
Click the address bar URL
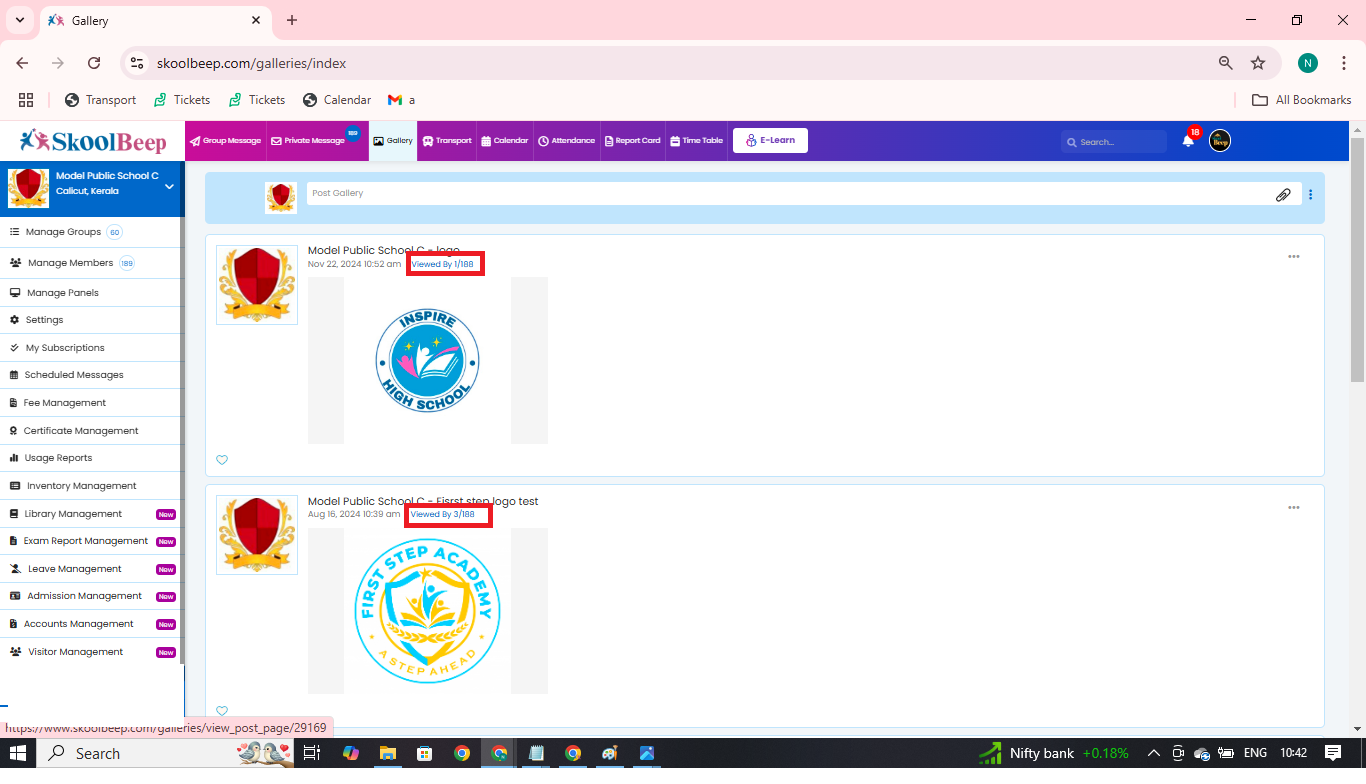coord(251,63)
